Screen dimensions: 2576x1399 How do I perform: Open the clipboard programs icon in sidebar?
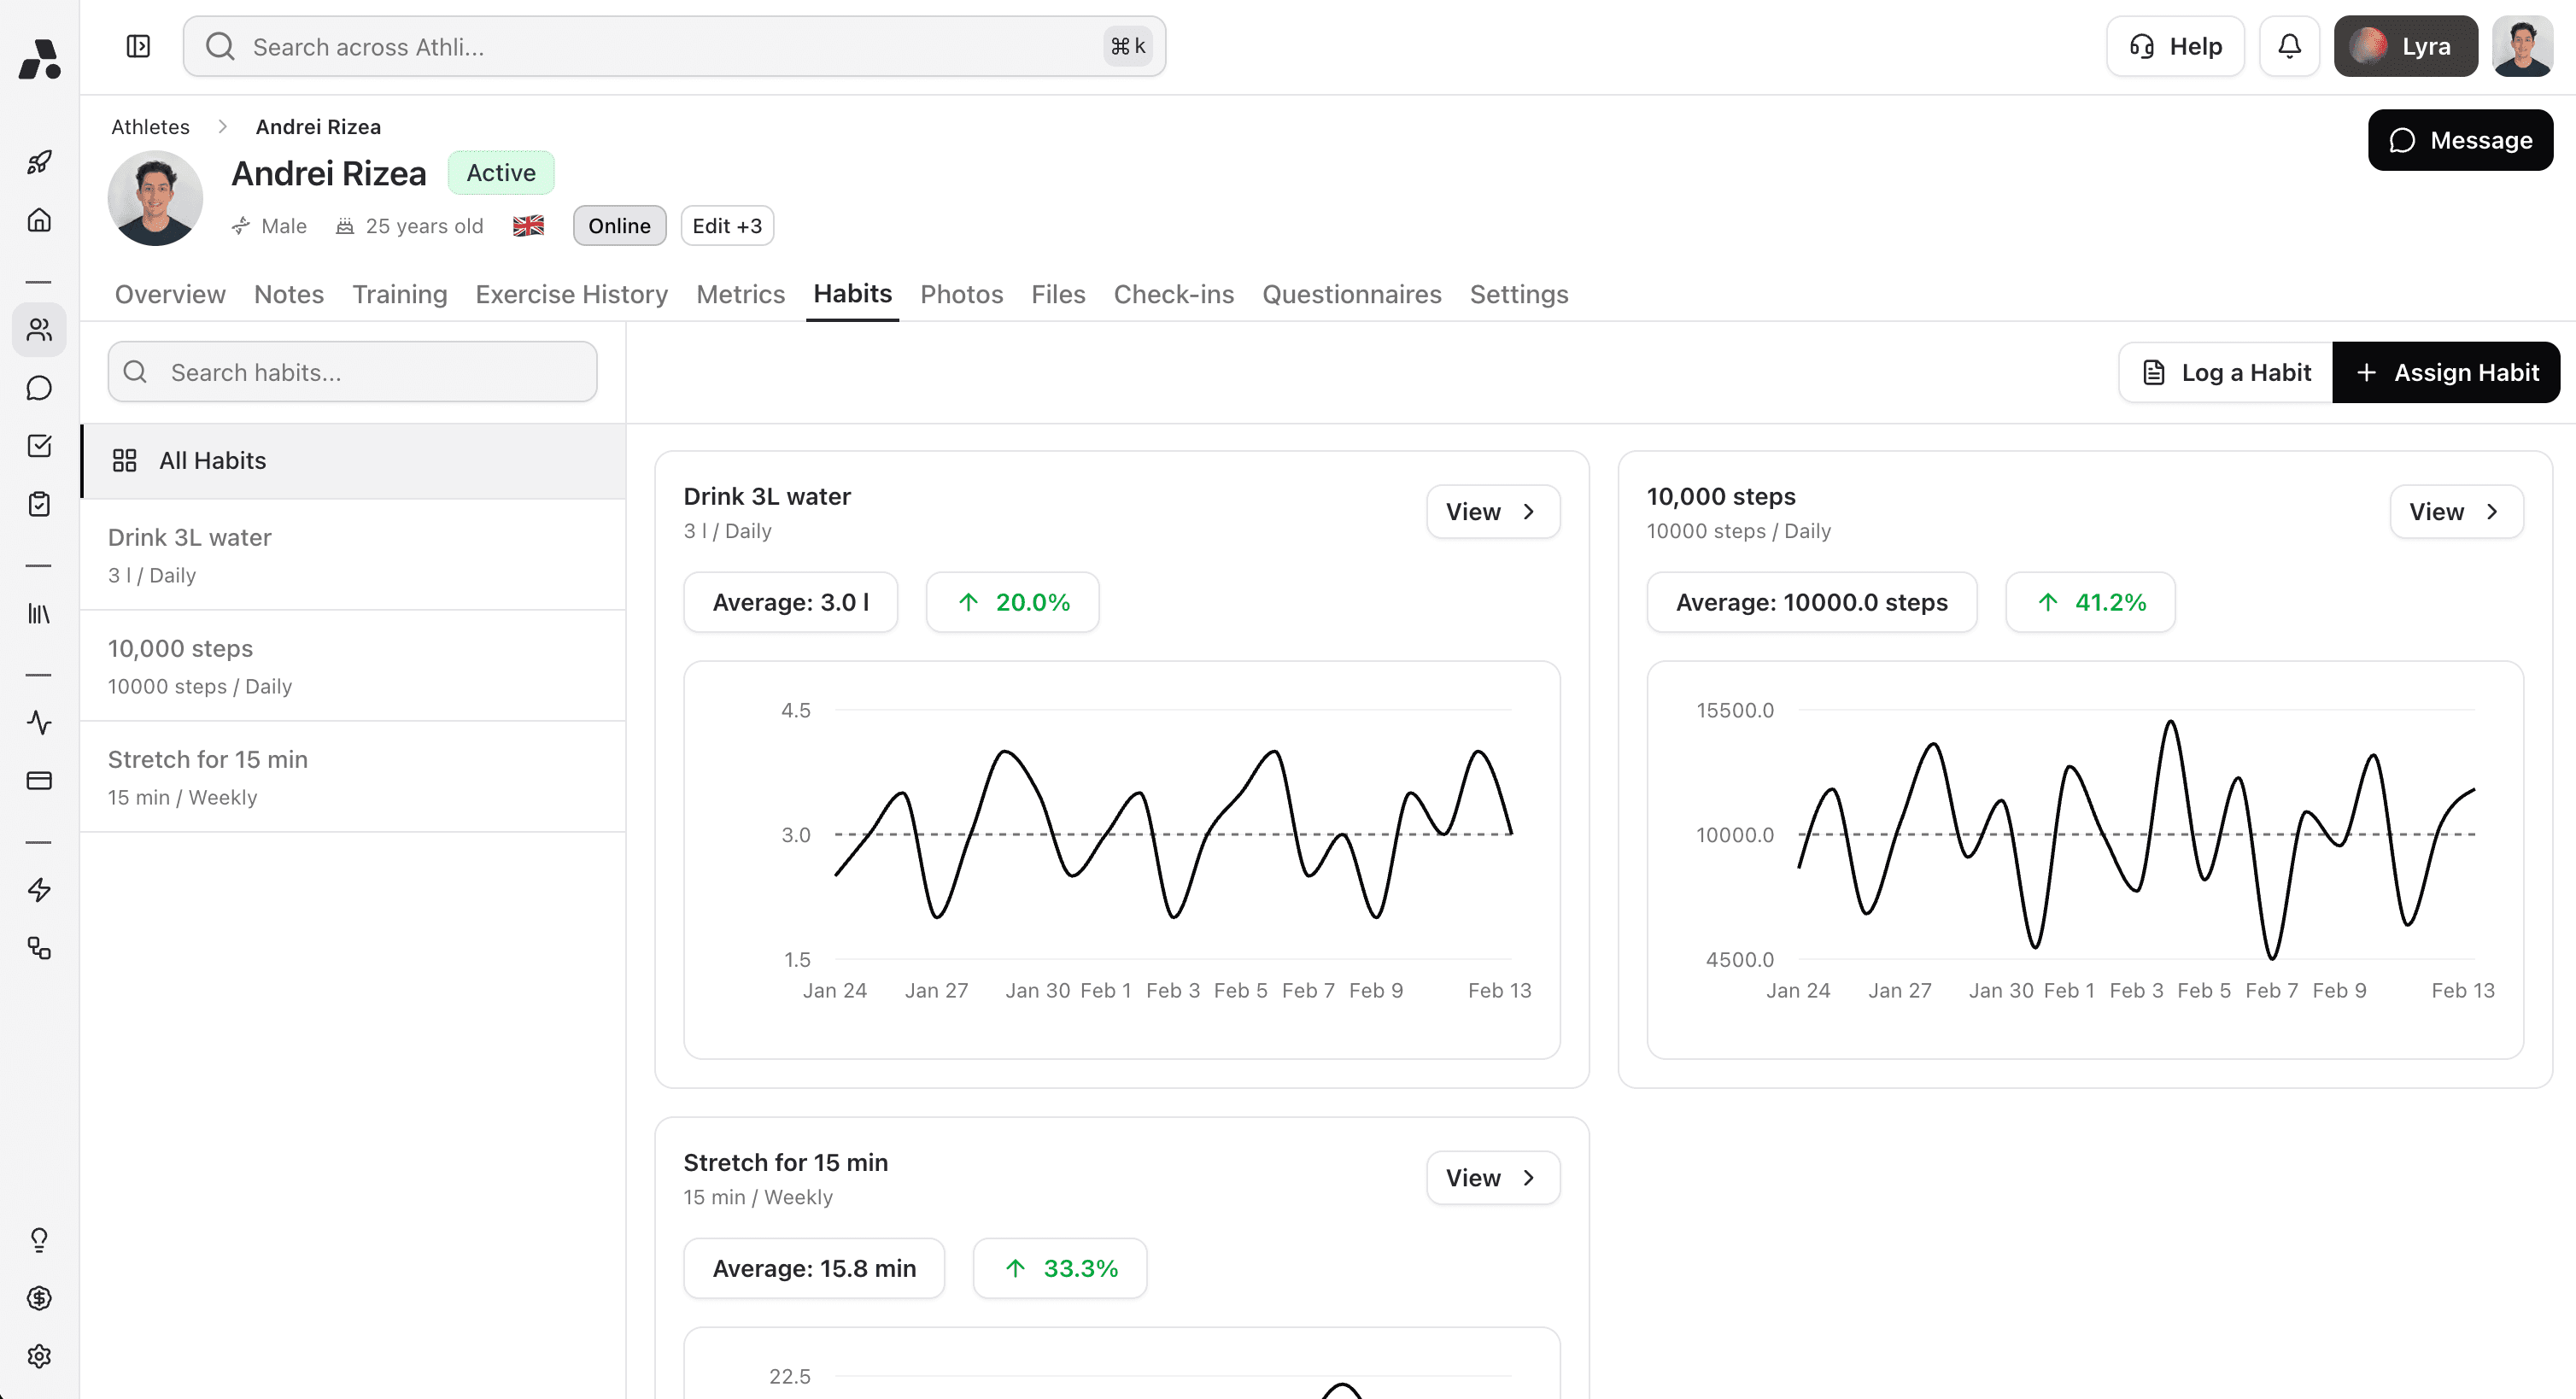(x=39, y=504)
